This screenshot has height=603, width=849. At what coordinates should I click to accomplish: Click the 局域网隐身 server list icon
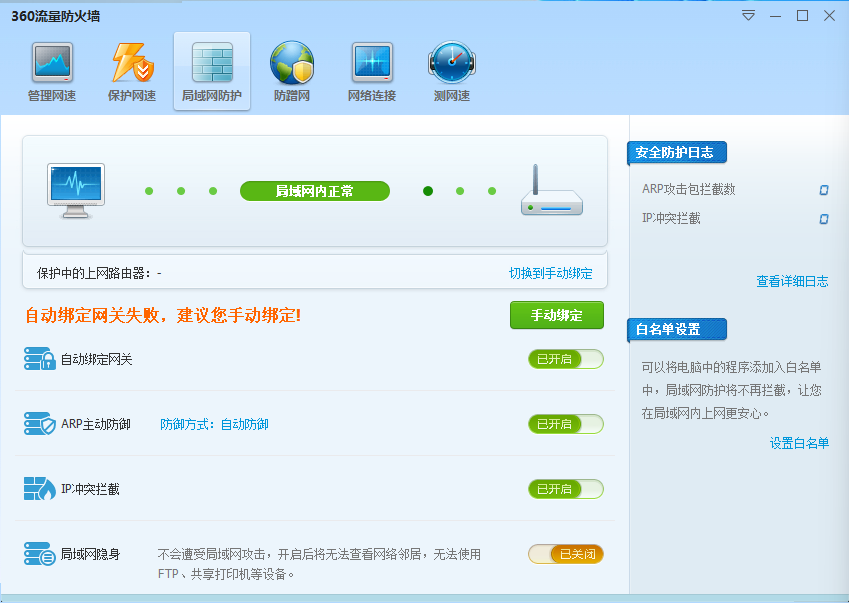click(40, 554)
